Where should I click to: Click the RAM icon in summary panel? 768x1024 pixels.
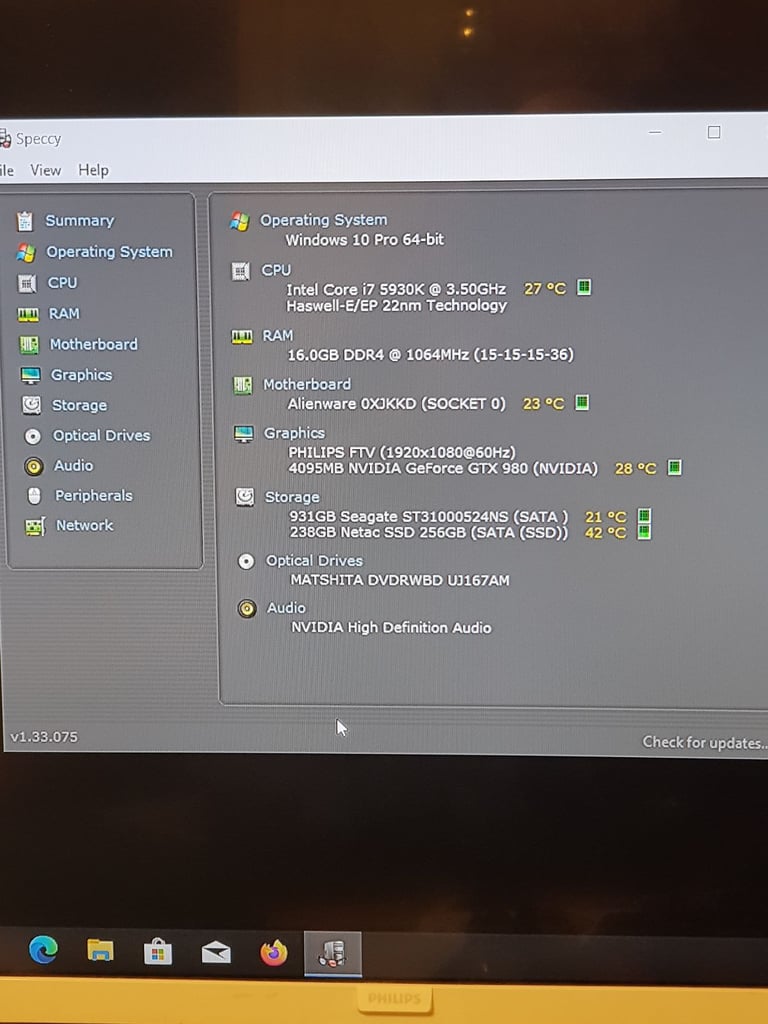pos(242,337)
